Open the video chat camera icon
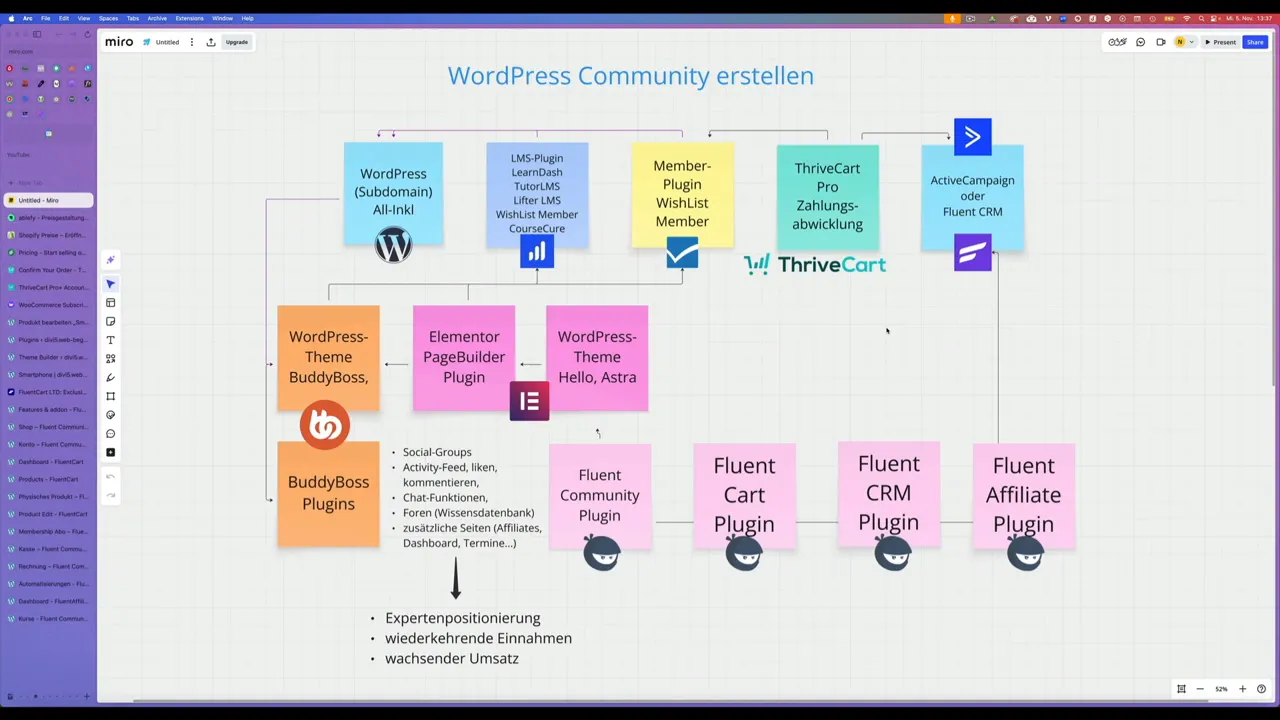The image size is (1280, 720). (1161, 42)
